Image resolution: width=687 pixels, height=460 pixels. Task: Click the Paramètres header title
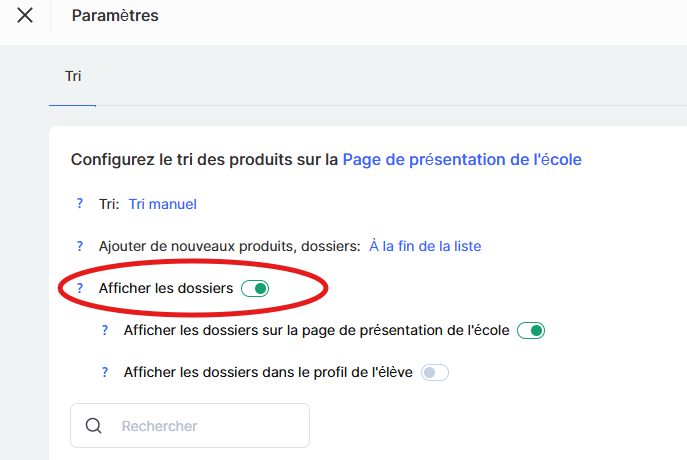click(x=115, y=16)
